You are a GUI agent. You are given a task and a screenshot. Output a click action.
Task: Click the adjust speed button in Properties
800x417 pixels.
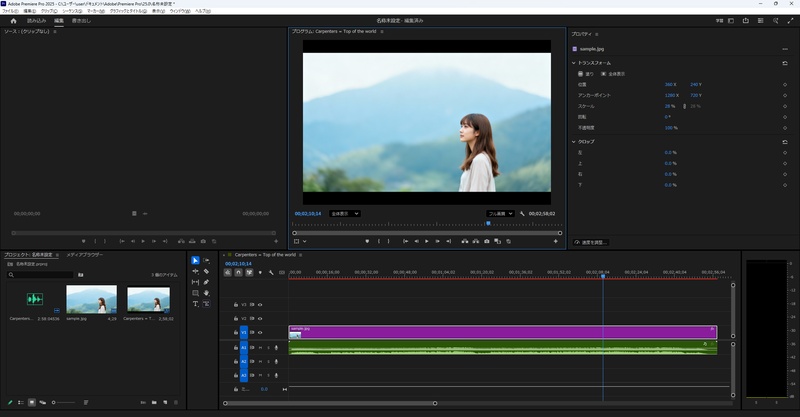[591, 242]
